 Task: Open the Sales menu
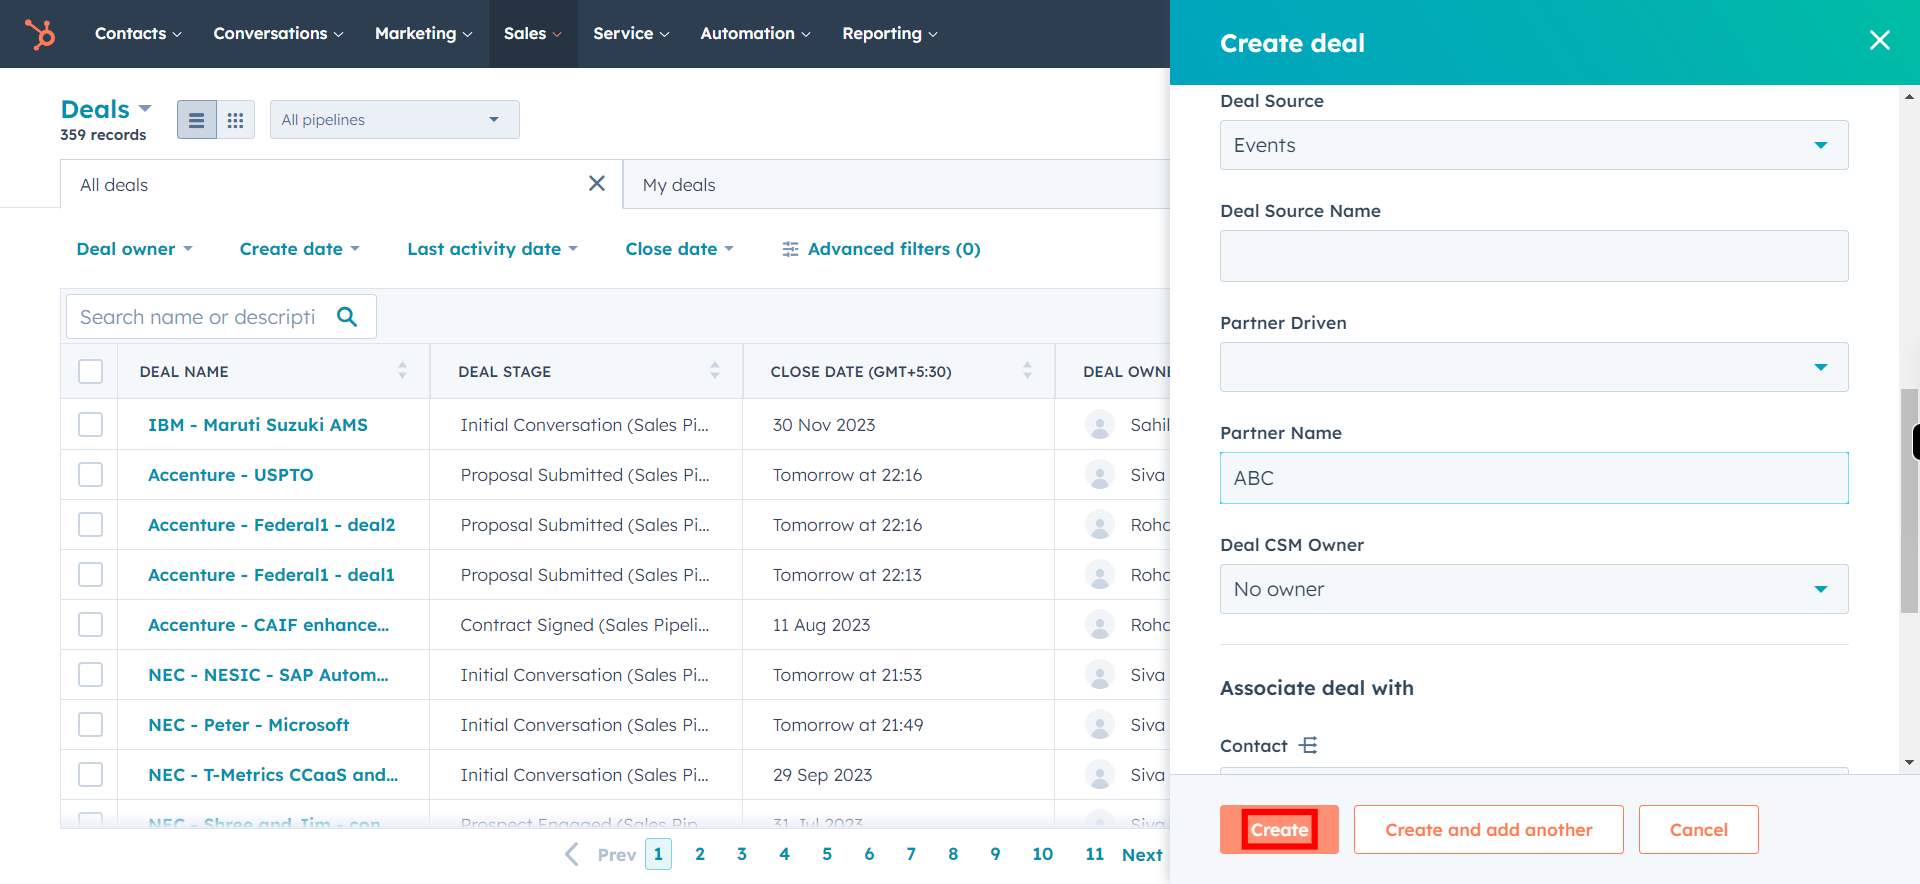[x=533, y=34]
